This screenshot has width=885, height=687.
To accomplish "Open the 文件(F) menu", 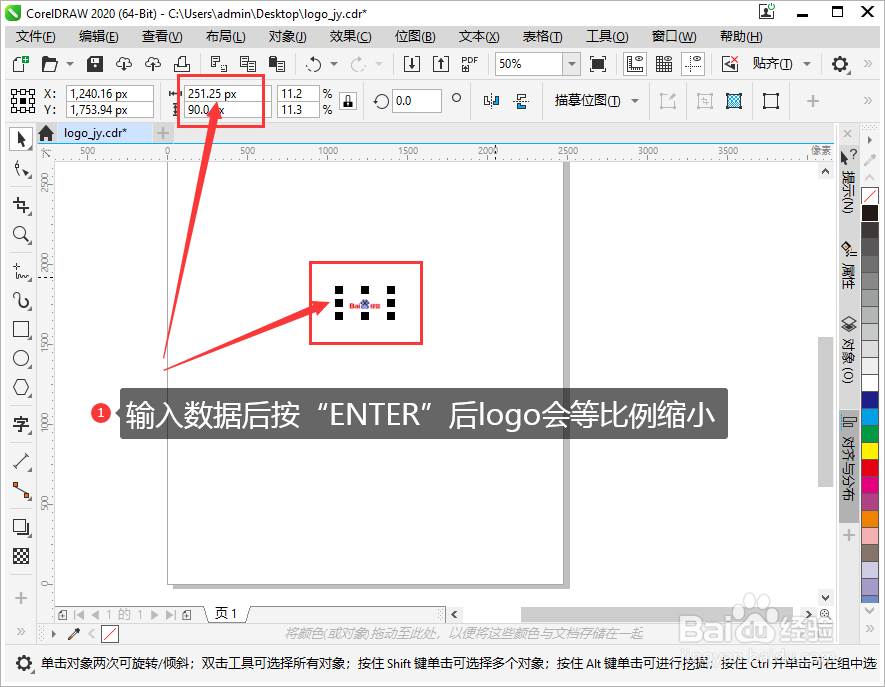I will 36,37.
